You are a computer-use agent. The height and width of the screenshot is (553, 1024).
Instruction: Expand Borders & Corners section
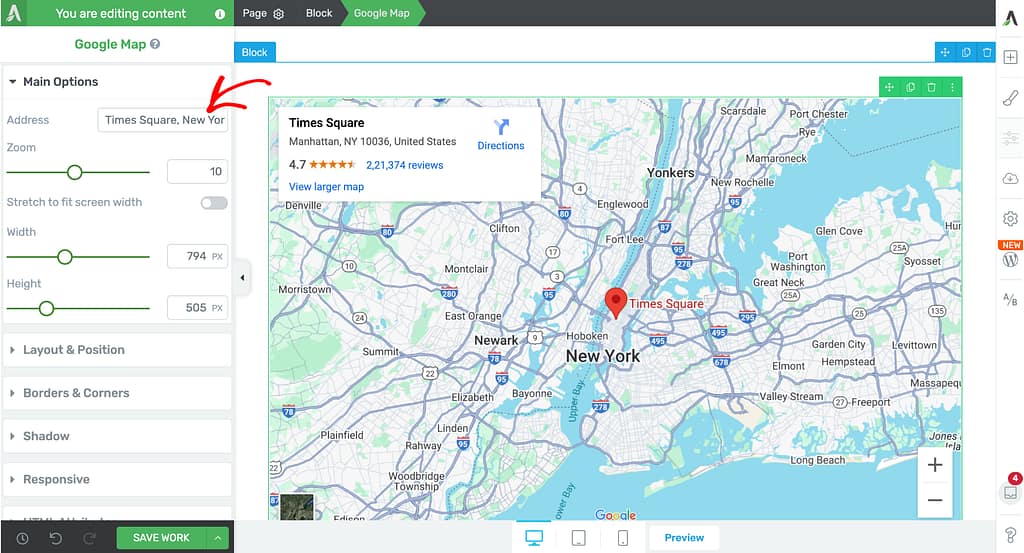point(118,393)
